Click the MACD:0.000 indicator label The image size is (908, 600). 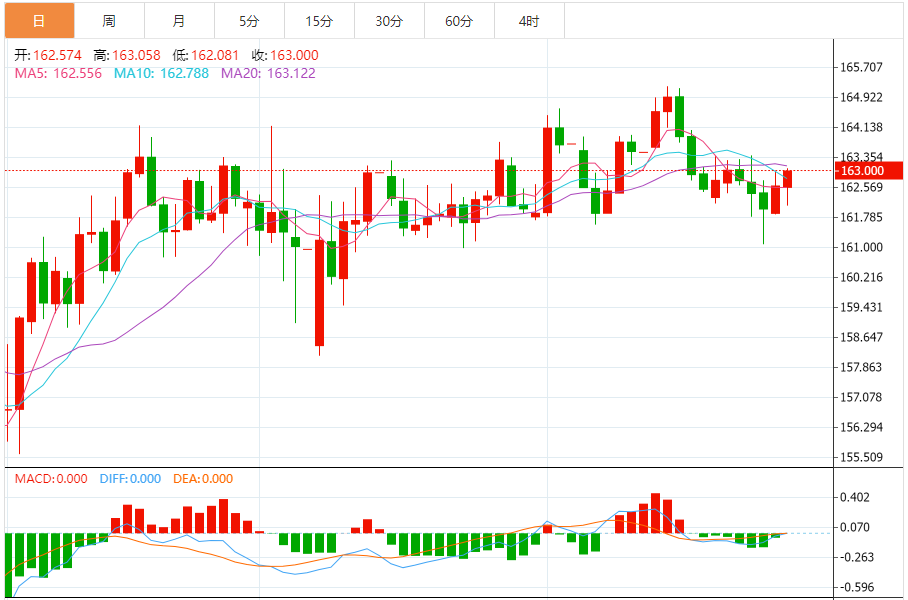pyautogui.click(x=51, y=479)
